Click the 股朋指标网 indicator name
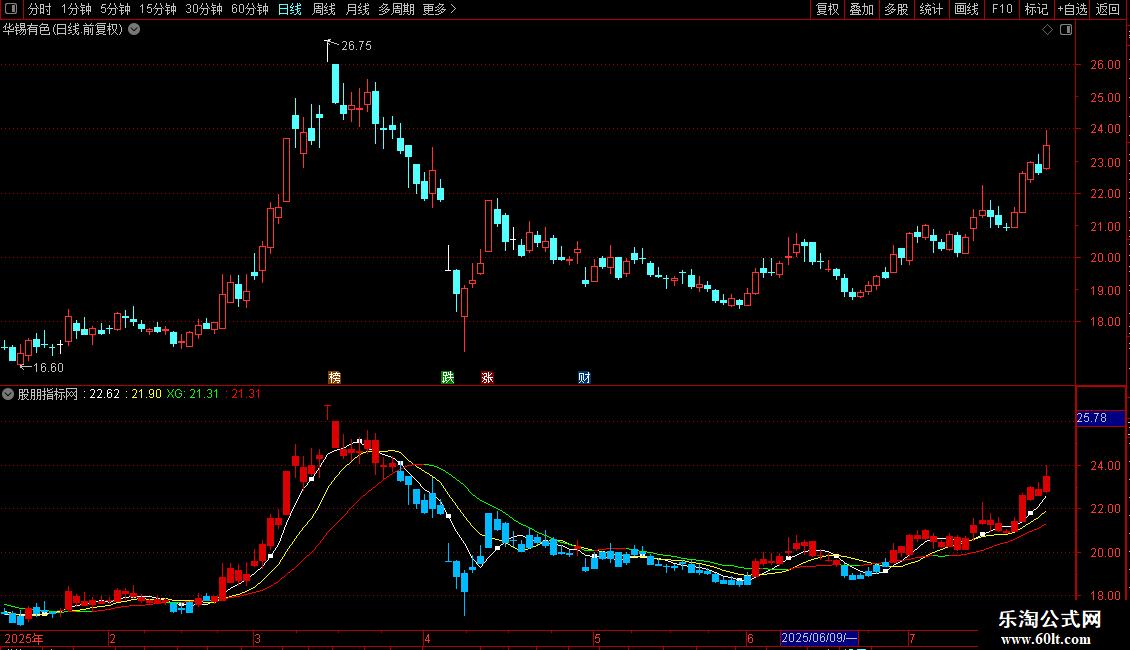1130x650 pixels. (47, 394)
